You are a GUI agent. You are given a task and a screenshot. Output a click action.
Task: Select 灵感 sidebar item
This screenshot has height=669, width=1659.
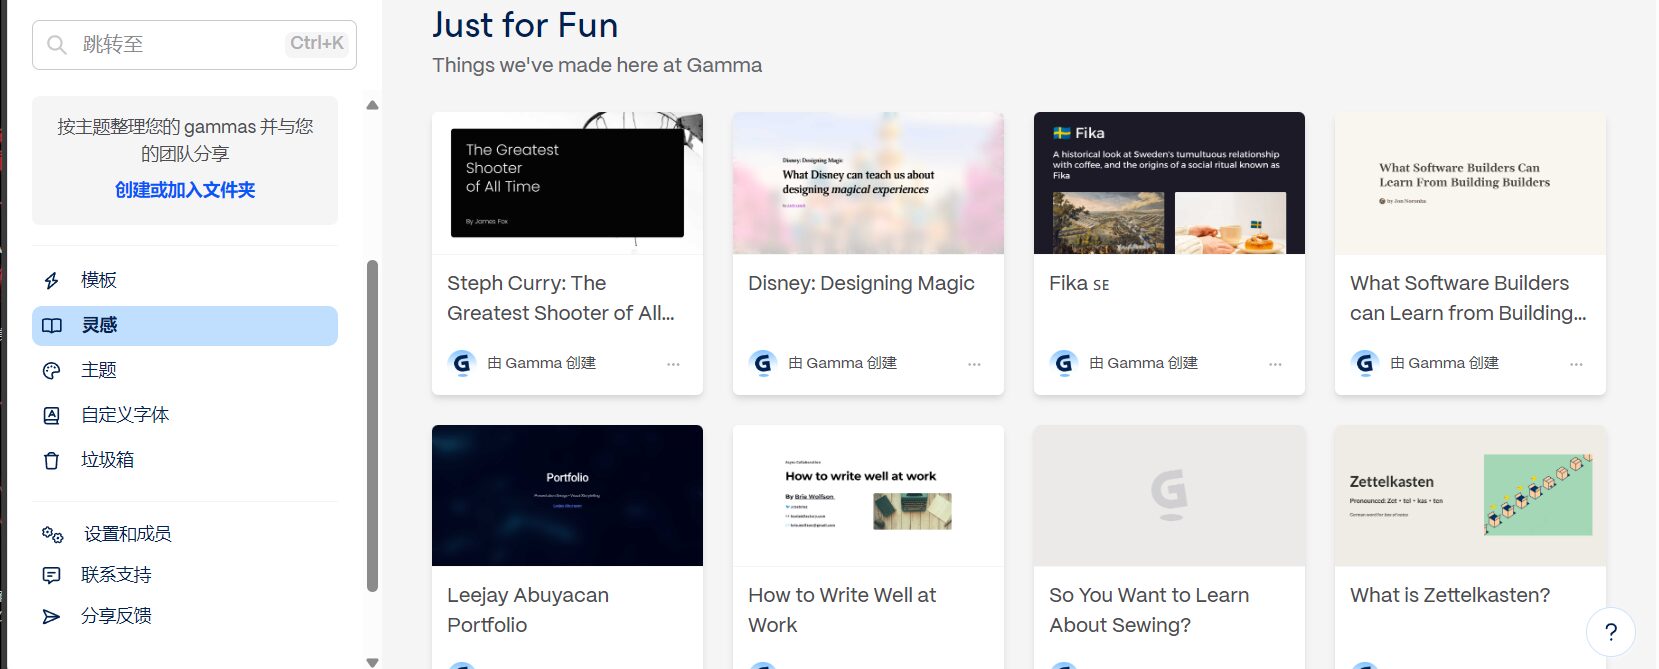click(185, 326)
